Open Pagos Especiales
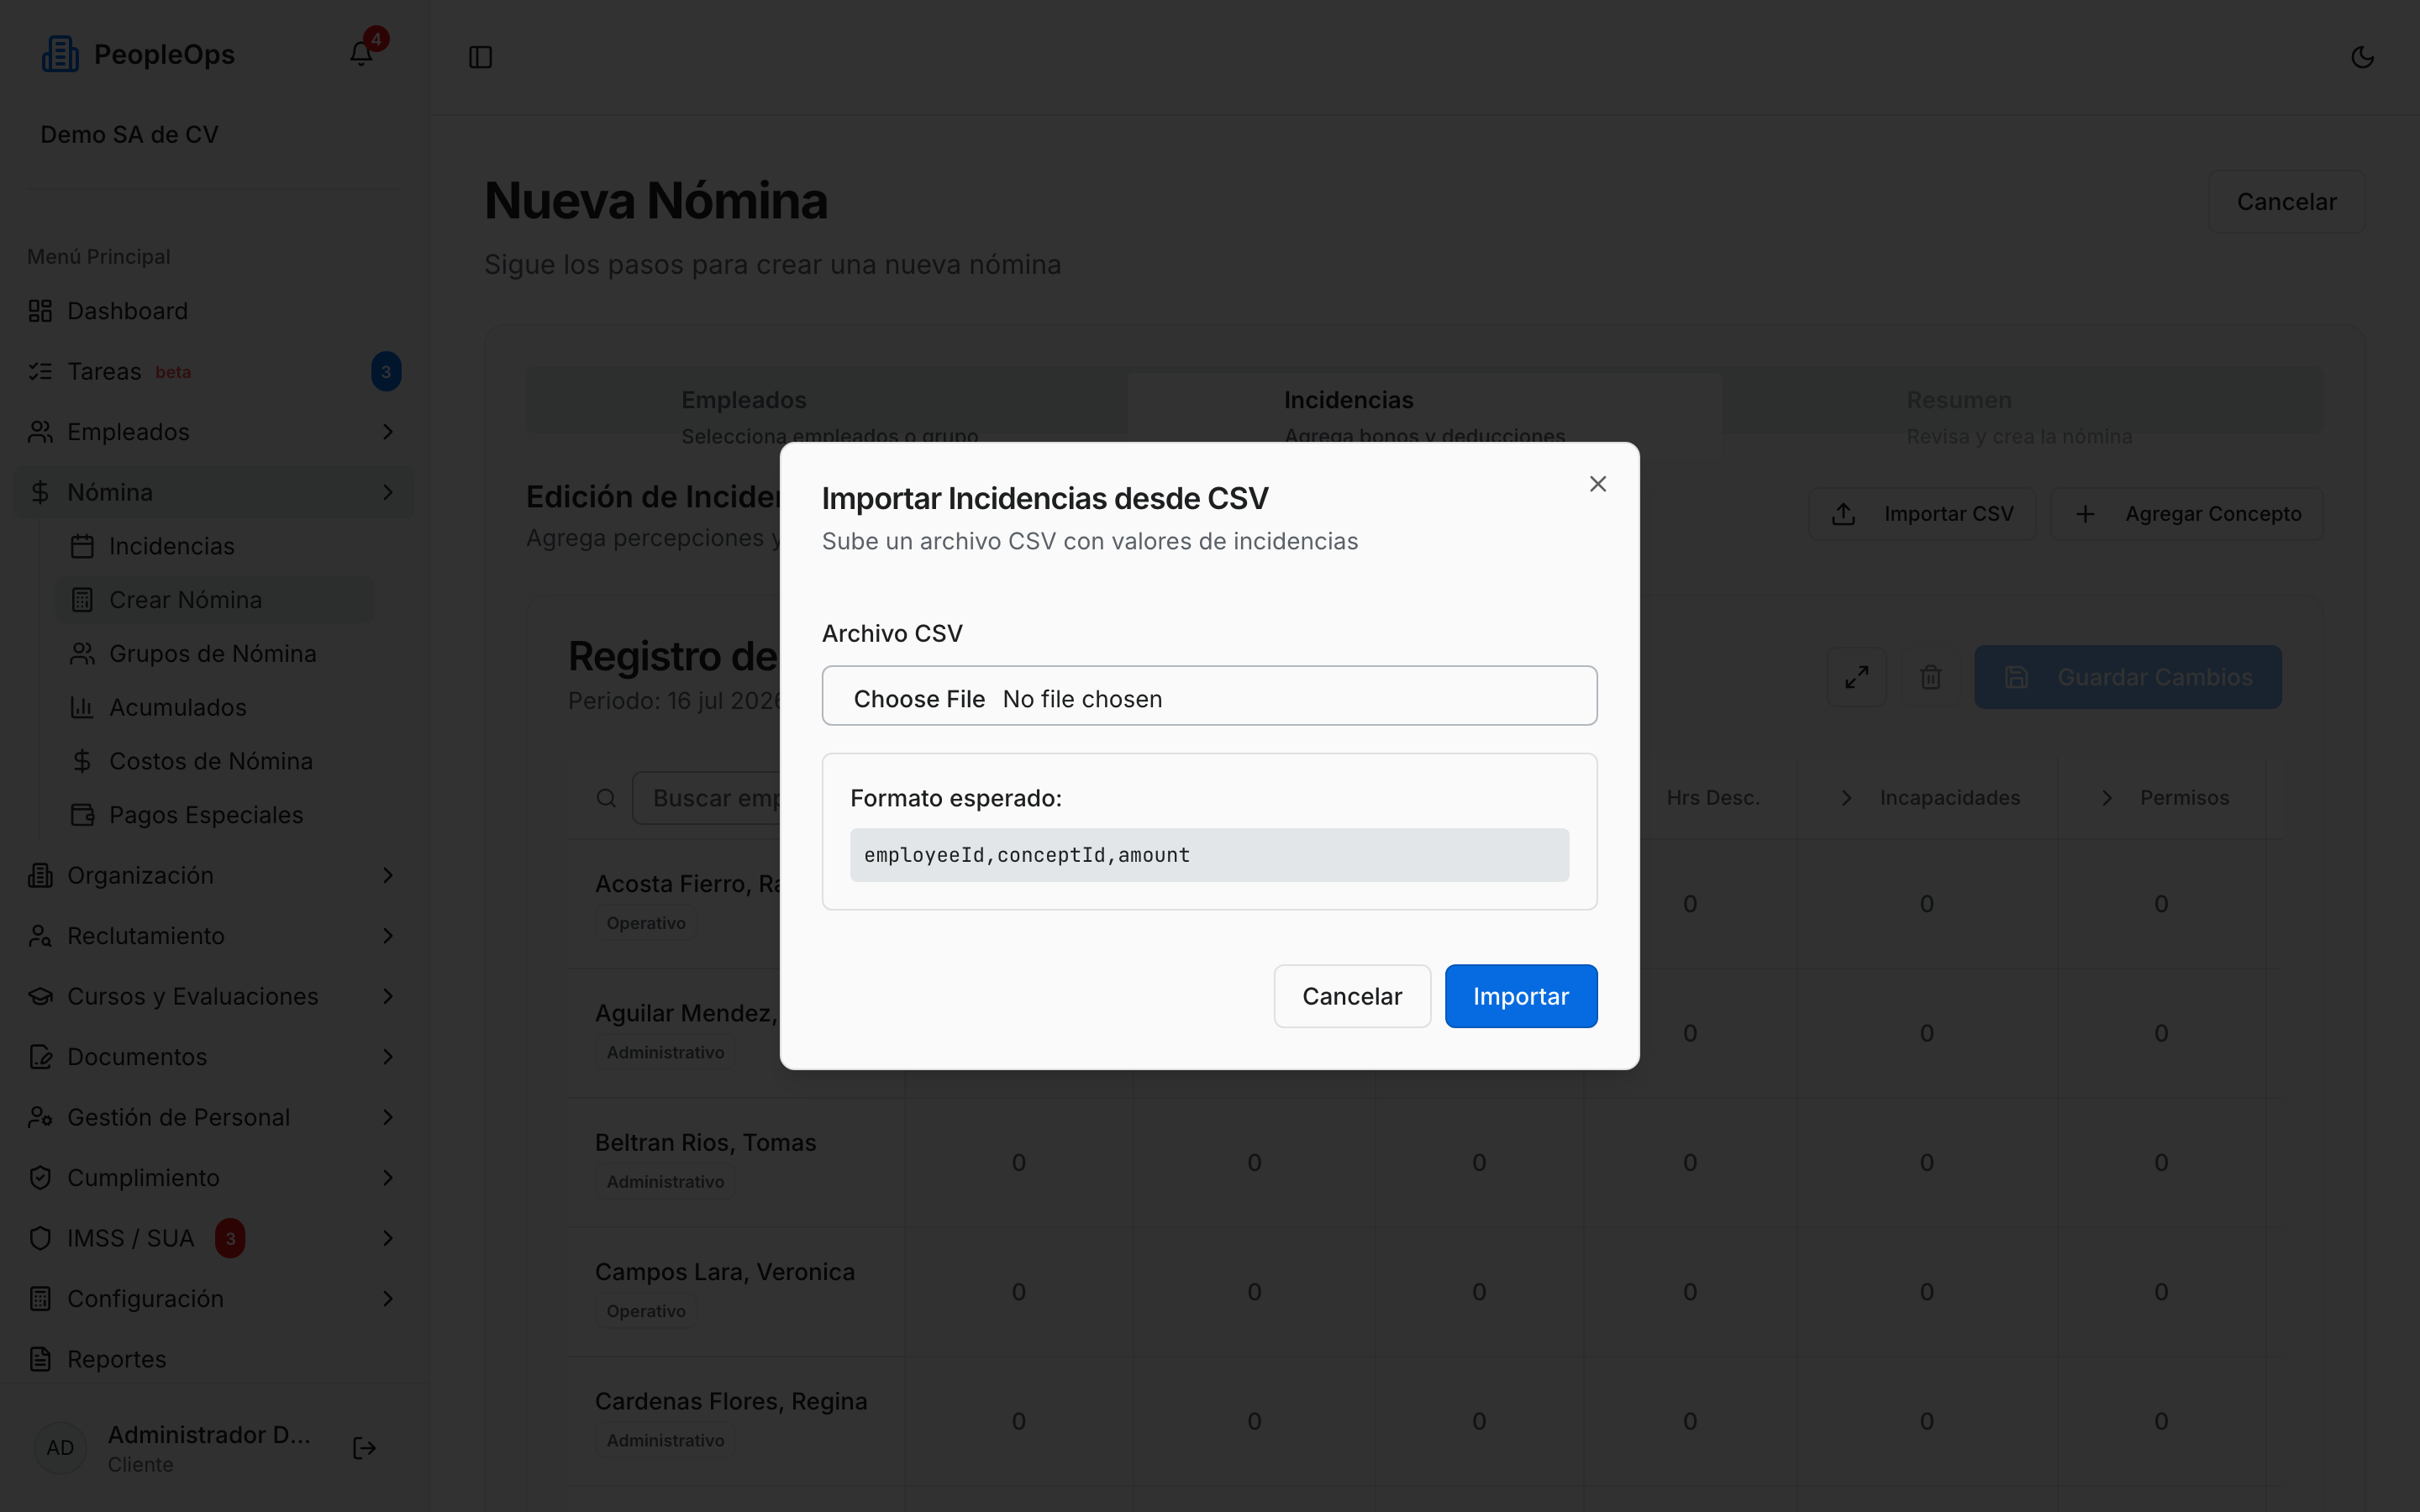The height and width of the screenshot is (1512, 2420). point(205,815)
